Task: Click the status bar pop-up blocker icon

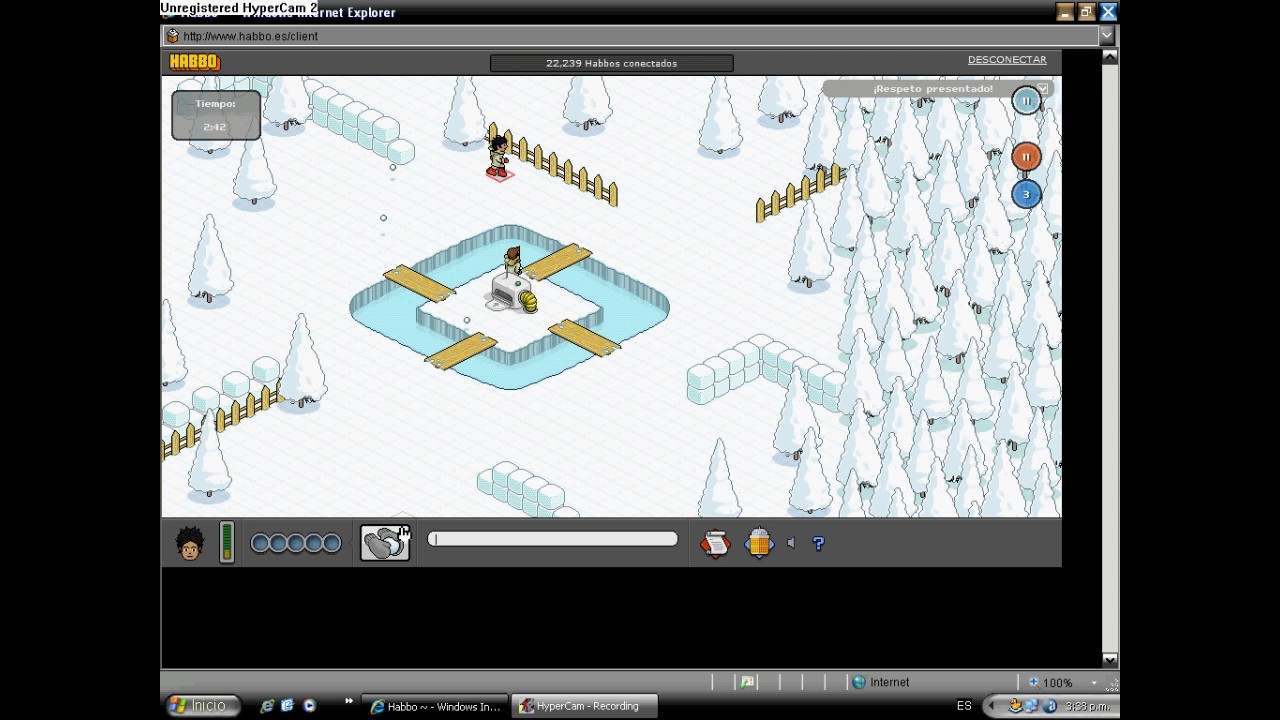Action: click(747, 682)
